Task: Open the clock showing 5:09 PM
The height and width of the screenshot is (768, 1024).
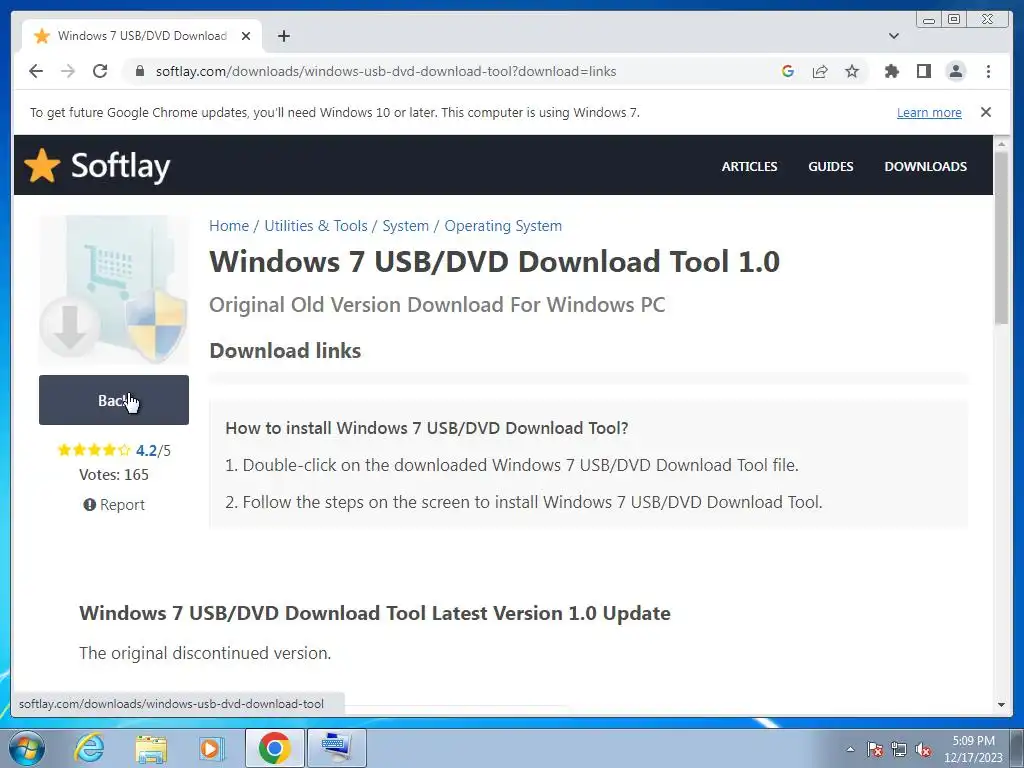Action: [x=973, y=749]
